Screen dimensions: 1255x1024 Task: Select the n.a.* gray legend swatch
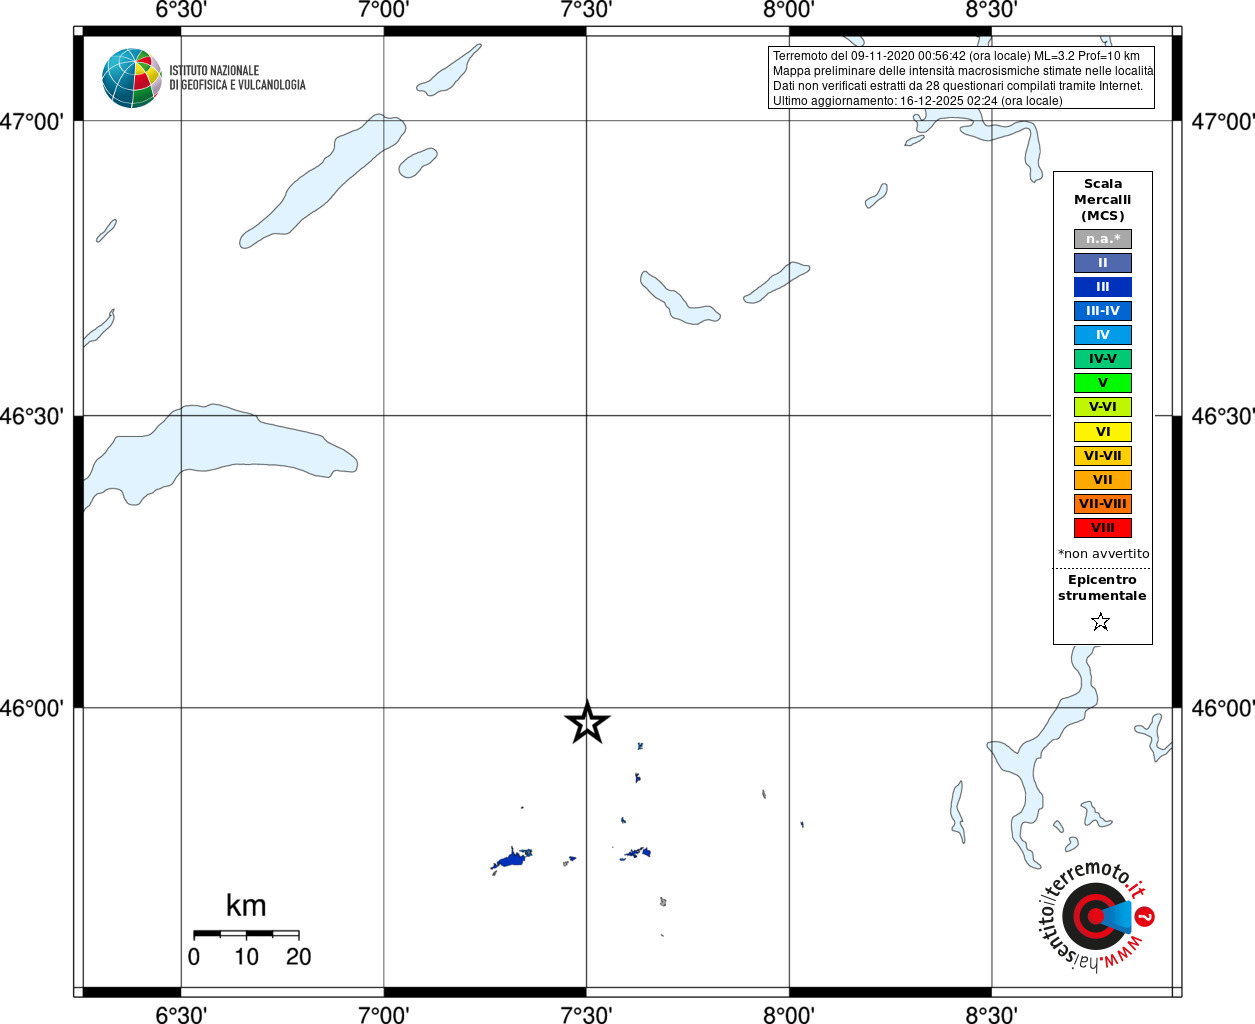coord(1103,239)
